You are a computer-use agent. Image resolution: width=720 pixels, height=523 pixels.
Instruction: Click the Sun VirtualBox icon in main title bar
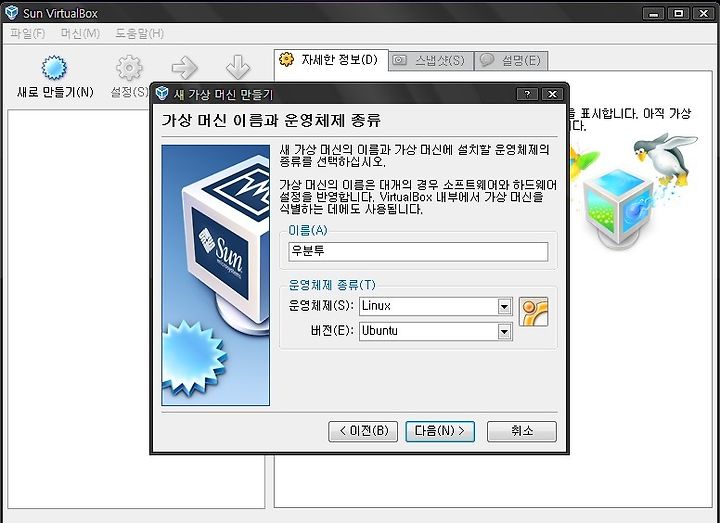11,13
